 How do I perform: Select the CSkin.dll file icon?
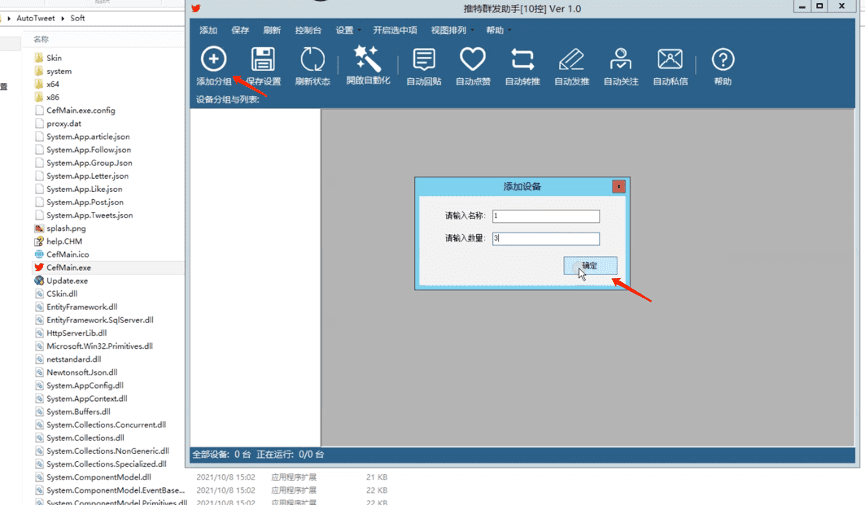pyautogui.click(x=39, y=294)
